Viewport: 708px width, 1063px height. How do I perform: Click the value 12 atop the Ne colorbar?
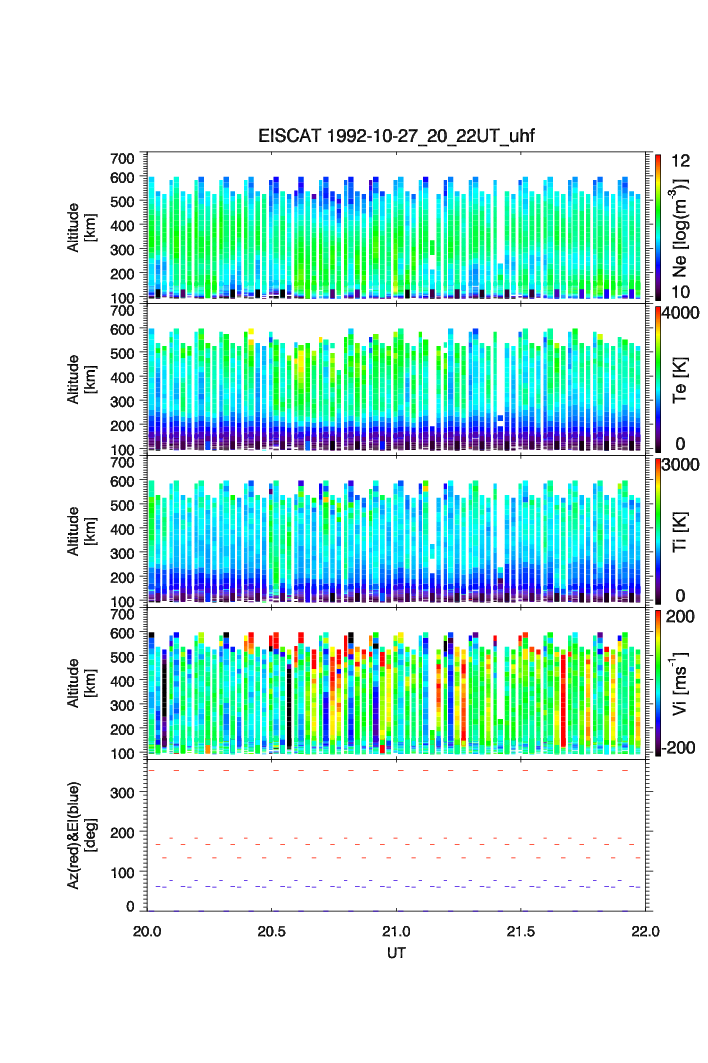[680, 161]
